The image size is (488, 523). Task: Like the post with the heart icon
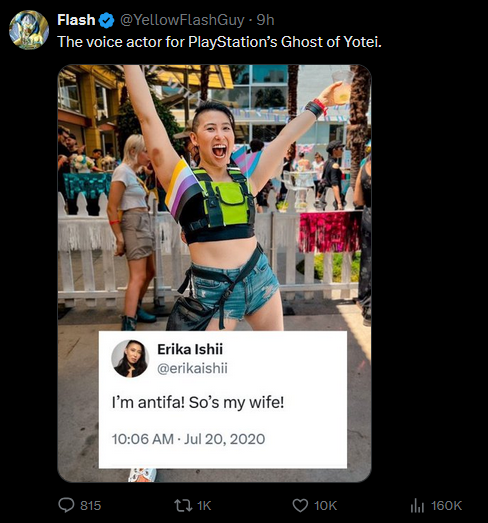pyautogui.click(x=300, y=505)
